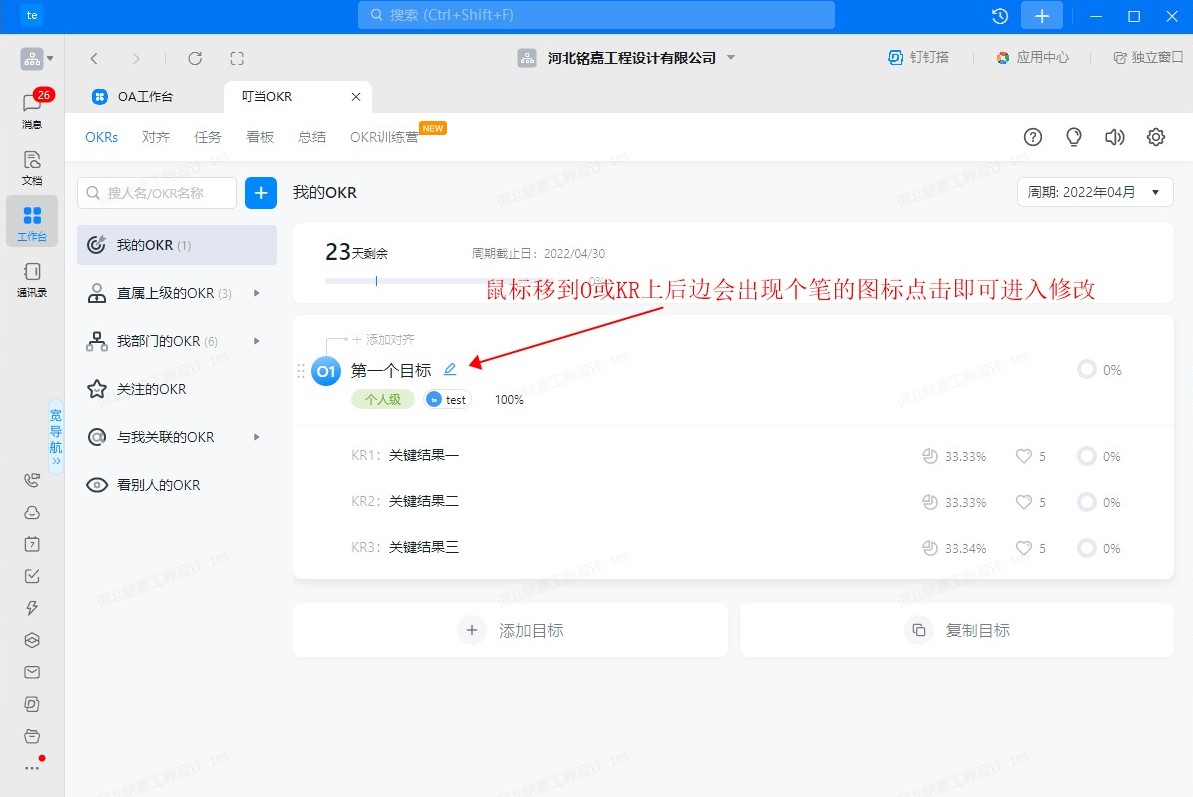
Task: Open 消息 in the left sidebar
Action: pos(32,110)
